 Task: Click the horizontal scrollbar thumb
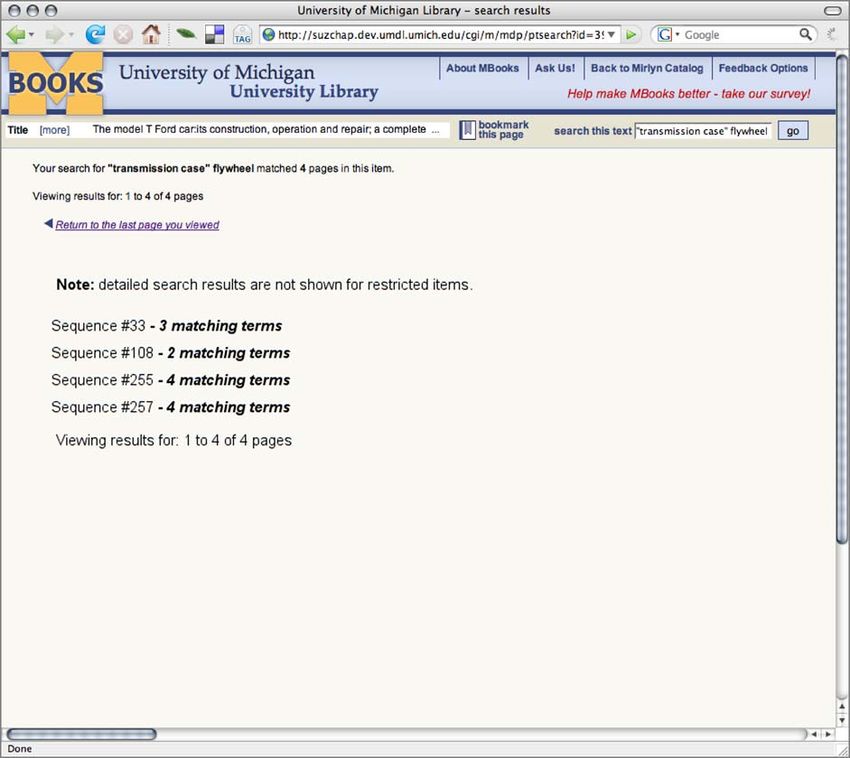coord(81,734)
